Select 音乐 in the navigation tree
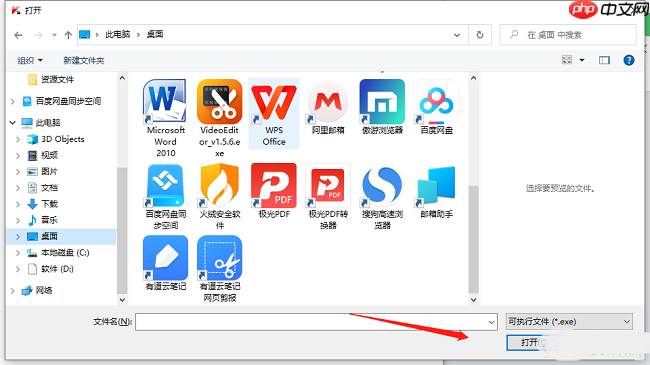 pos(49,220)
